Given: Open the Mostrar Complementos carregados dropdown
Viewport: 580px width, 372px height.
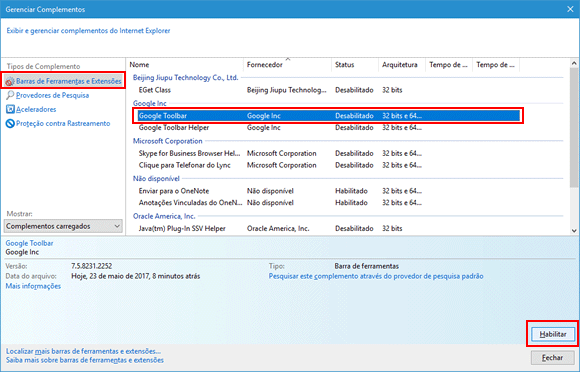Looking at the screenshot, I should [63, 226].
